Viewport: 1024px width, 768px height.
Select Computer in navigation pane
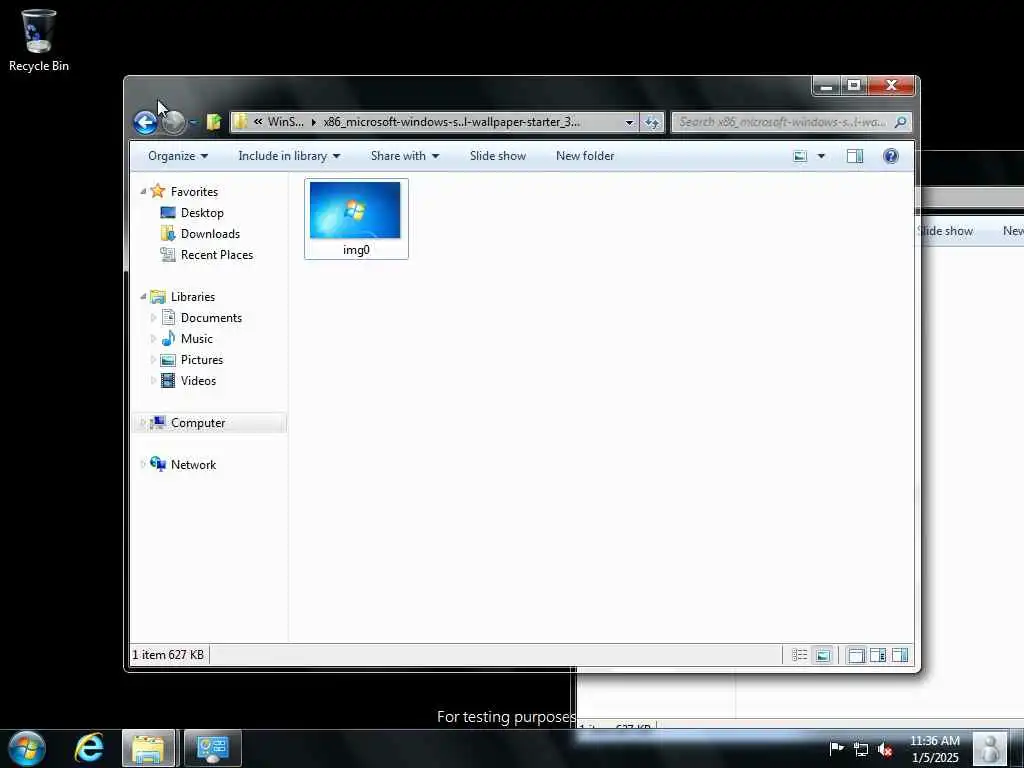click(x=209, y=423)
